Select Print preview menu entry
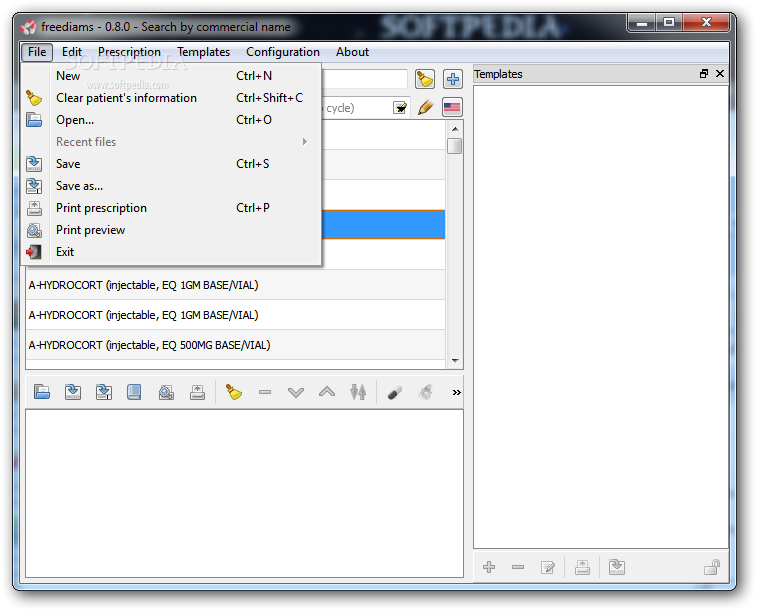This screenshot has width=757, height=611. point(171,230)
